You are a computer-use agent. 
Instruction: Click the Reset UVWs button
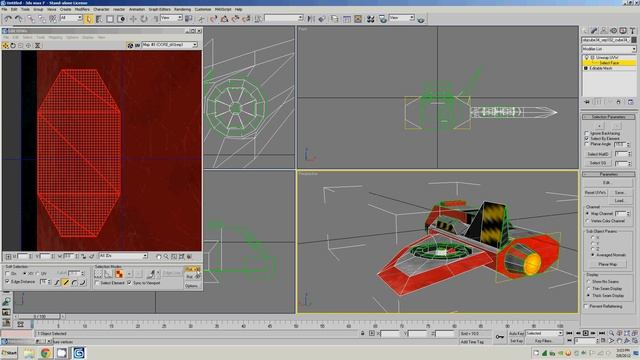(596, 193)
